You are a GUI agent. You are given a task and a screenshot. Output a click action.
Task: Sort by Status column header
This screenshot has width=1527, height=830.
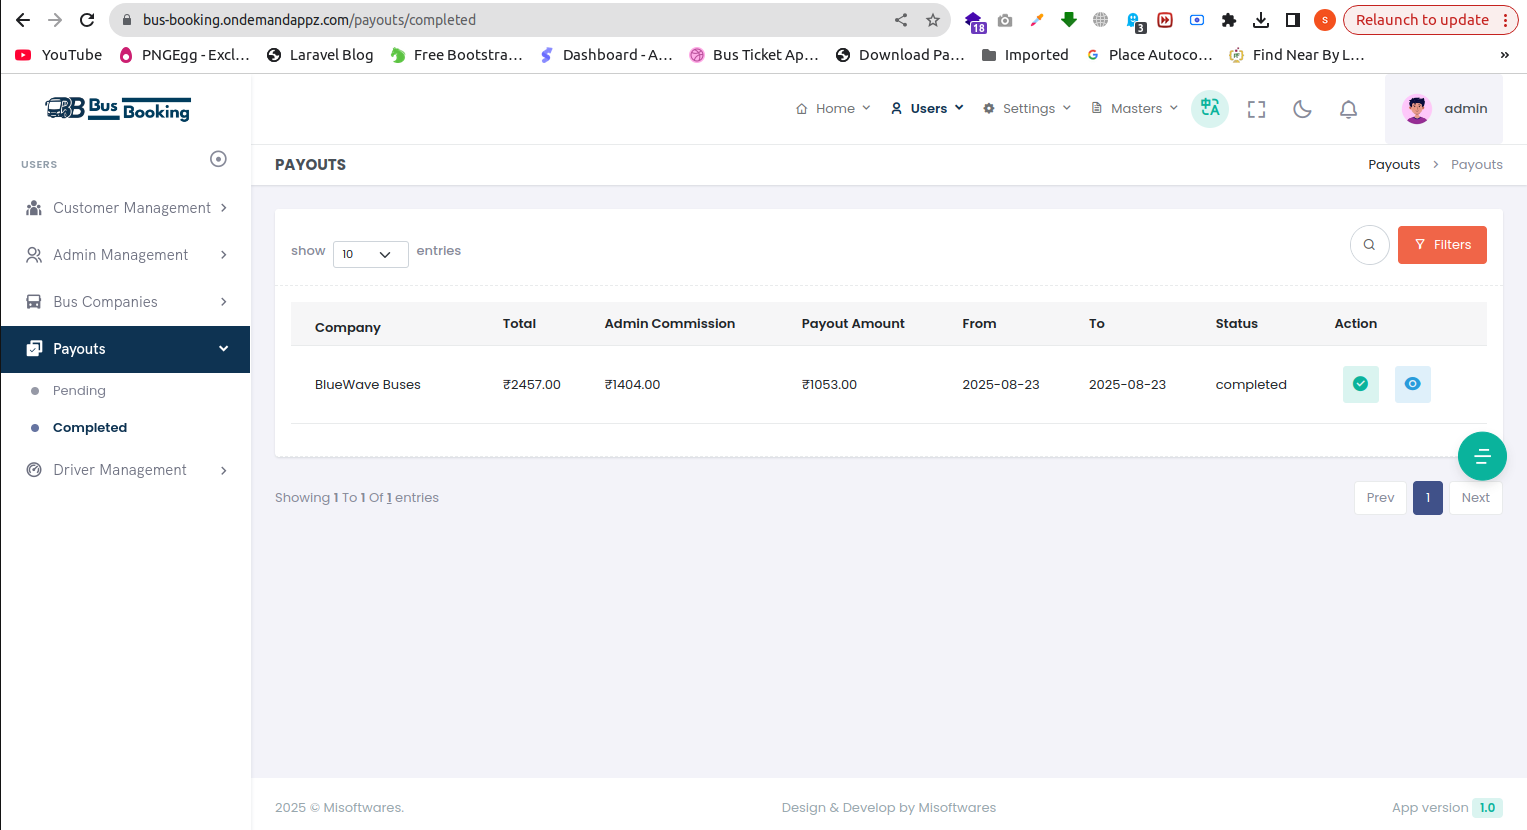coord(1237,324)
